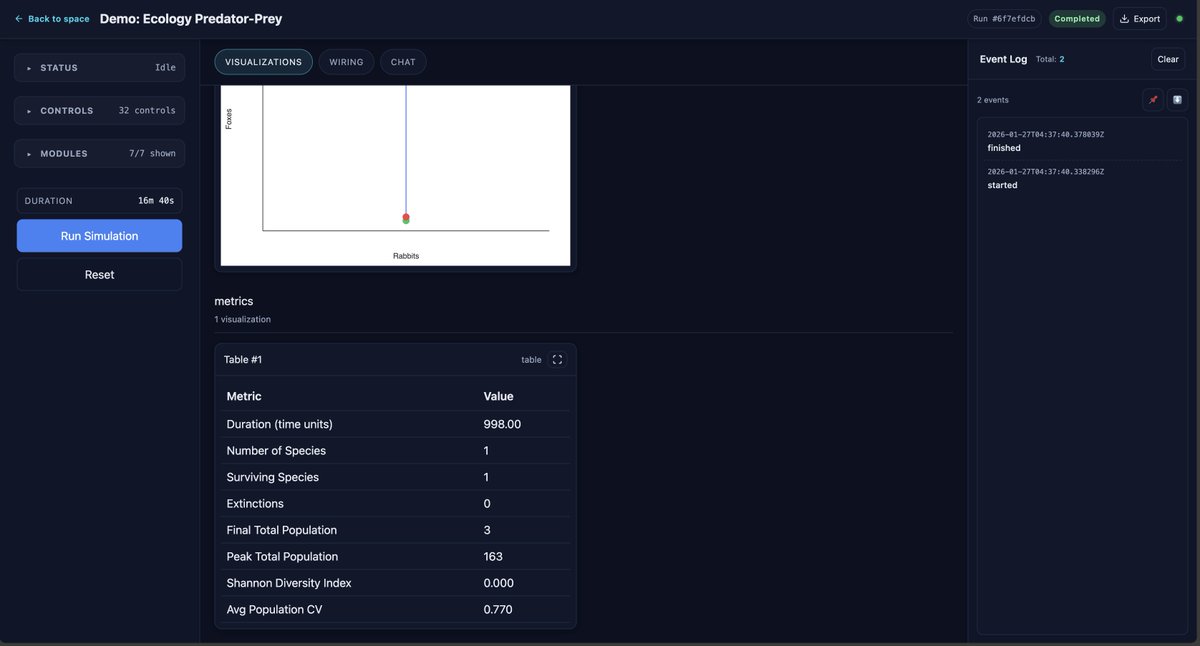Image resolution: width=1200 pixels, height=646 pixels.
Task: Click the 2 events label
Action: [993, 100]
